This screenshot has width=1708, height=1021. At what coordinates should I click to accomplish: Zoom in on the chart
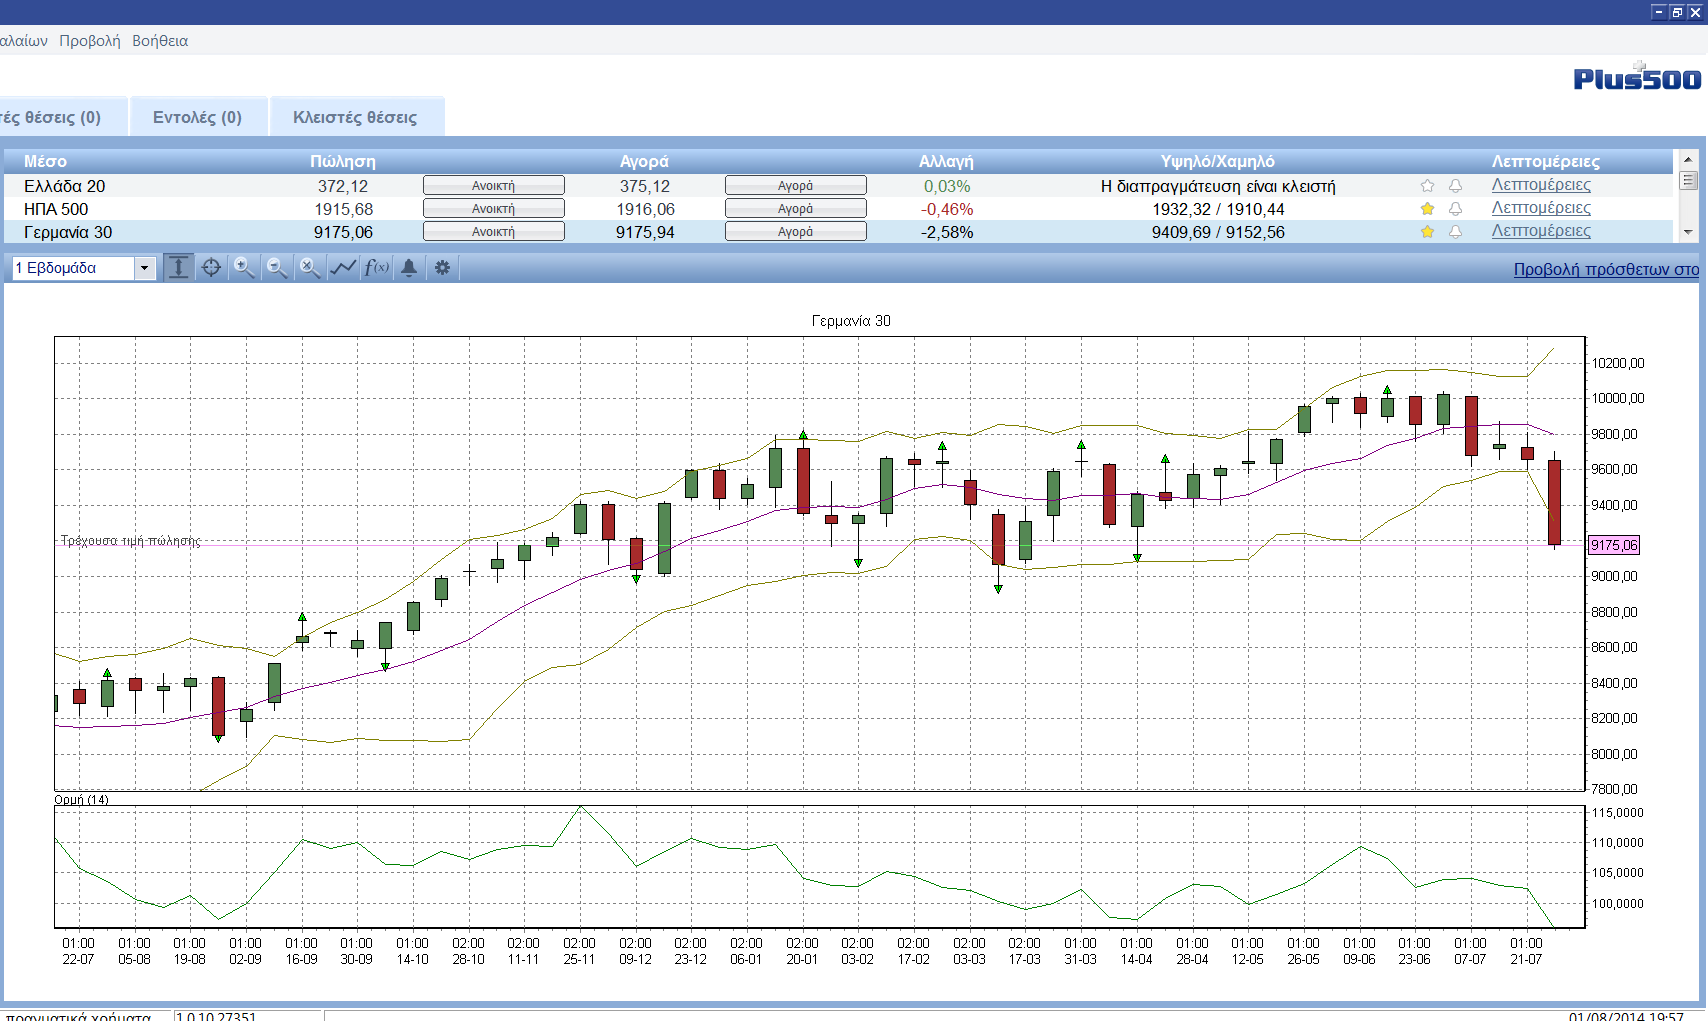pos(244,268)
